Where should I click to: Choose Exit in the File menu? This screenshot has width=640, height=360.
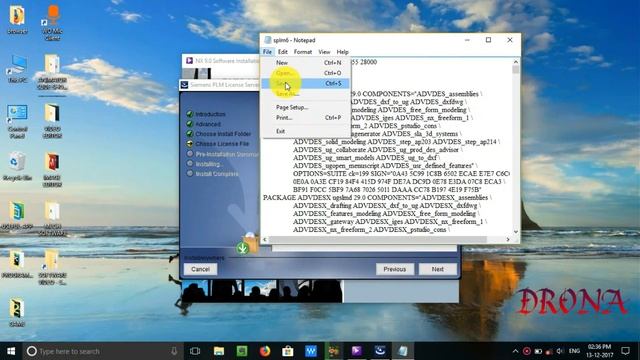[306, 131]
